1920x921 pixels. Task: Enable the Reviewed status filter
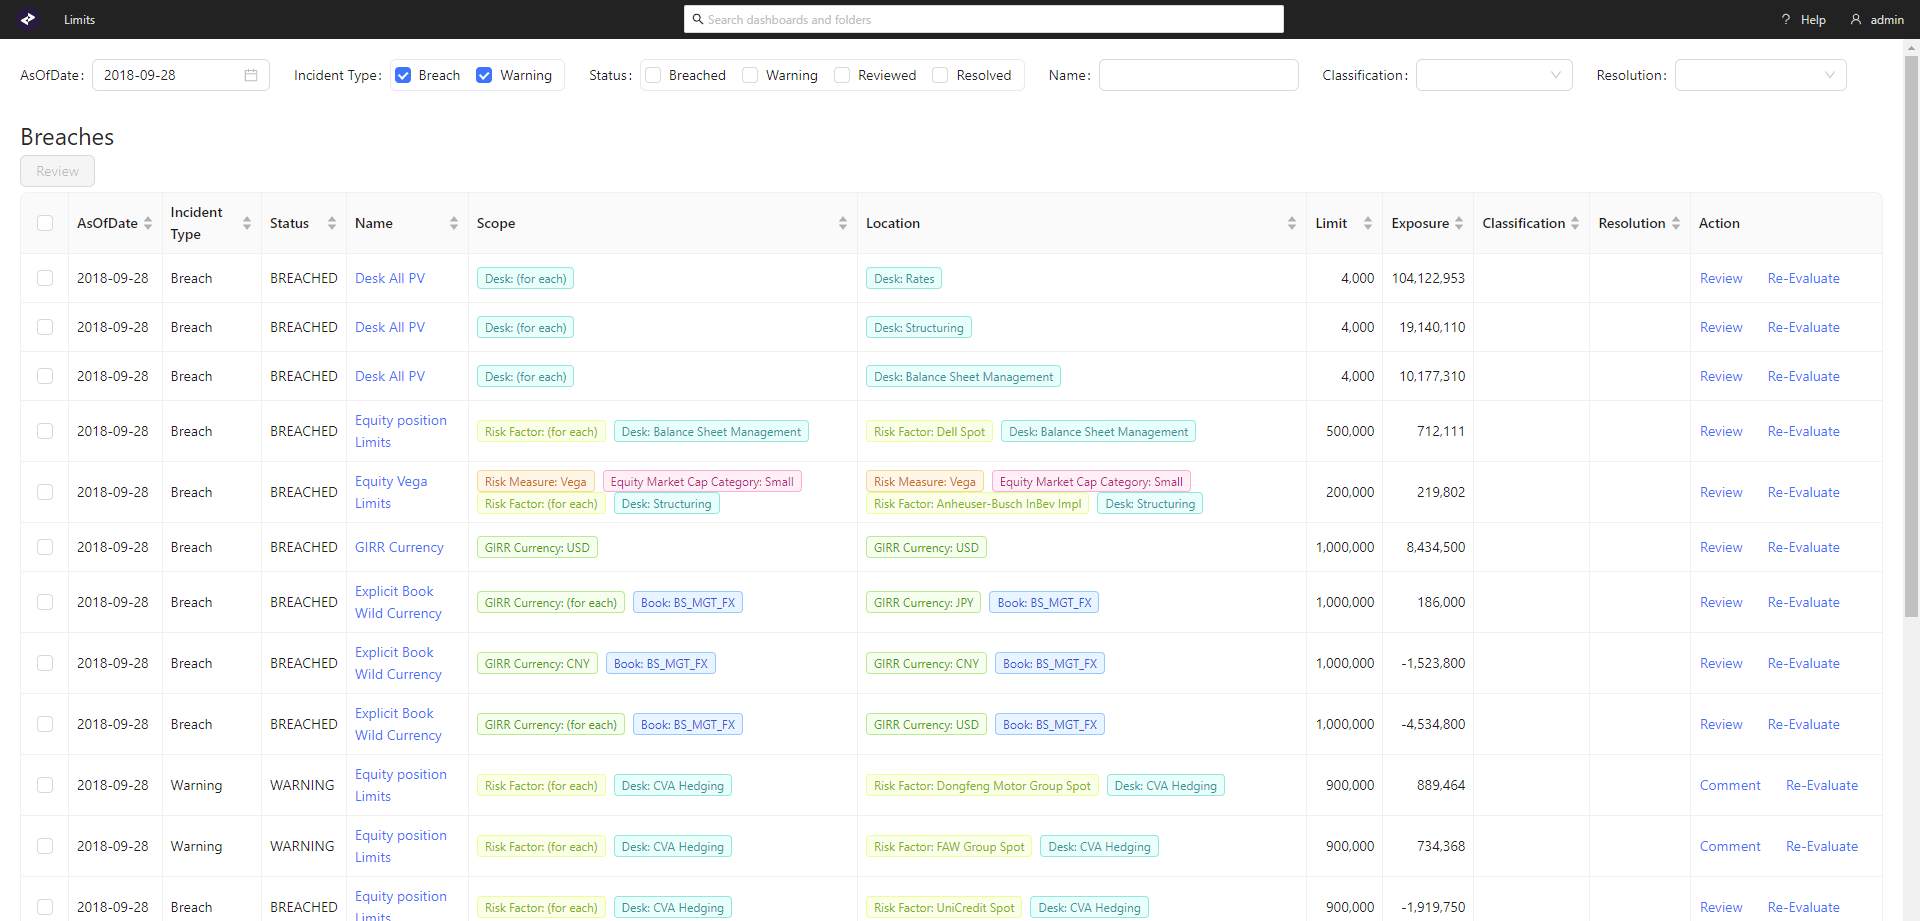pos(842,75)
